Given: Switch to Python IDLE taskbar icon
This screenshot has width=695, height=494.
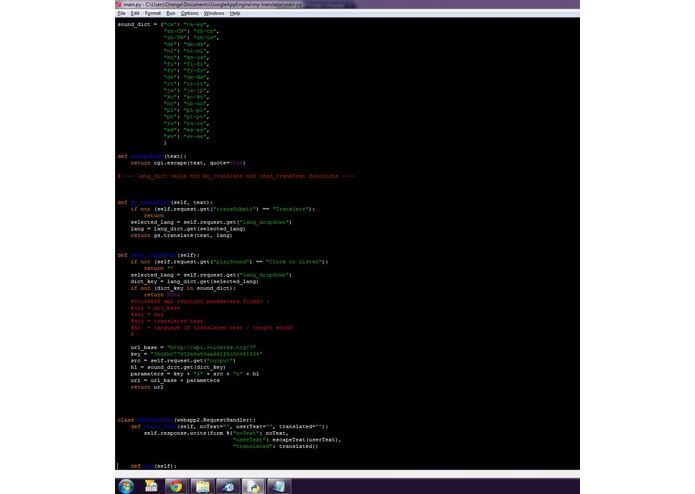Looking at the screenshot, I should [253, 486].
